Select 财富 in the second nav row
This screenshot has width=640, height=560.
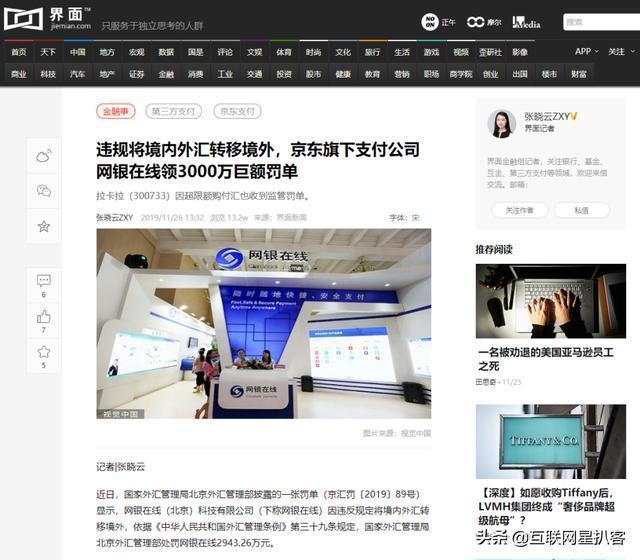[x=579, y=74]
